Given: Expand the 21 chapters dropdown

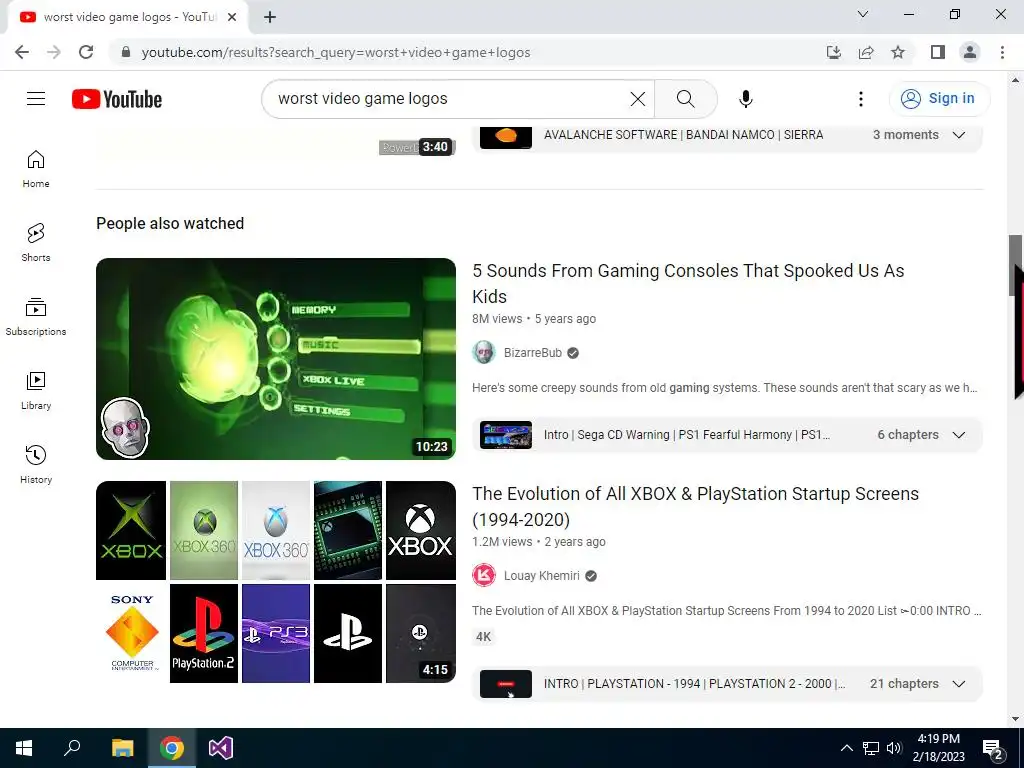Looking at the screenshot, I should (959, 684).
